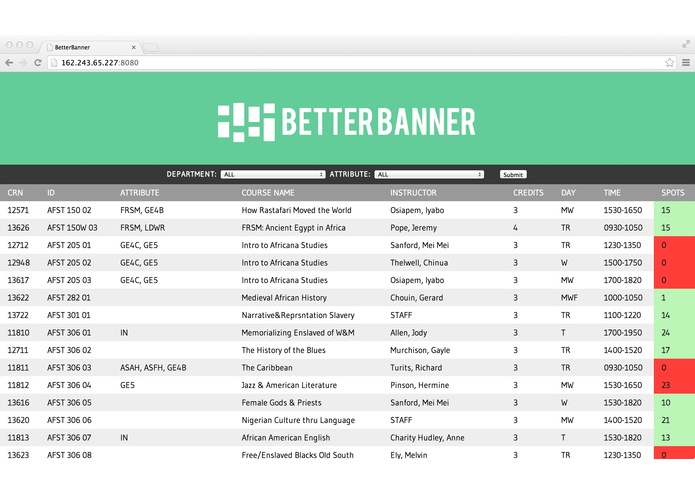Click Medieval African History course name
Viewport: 695px width, 494px height.
[x=284, y=298]
